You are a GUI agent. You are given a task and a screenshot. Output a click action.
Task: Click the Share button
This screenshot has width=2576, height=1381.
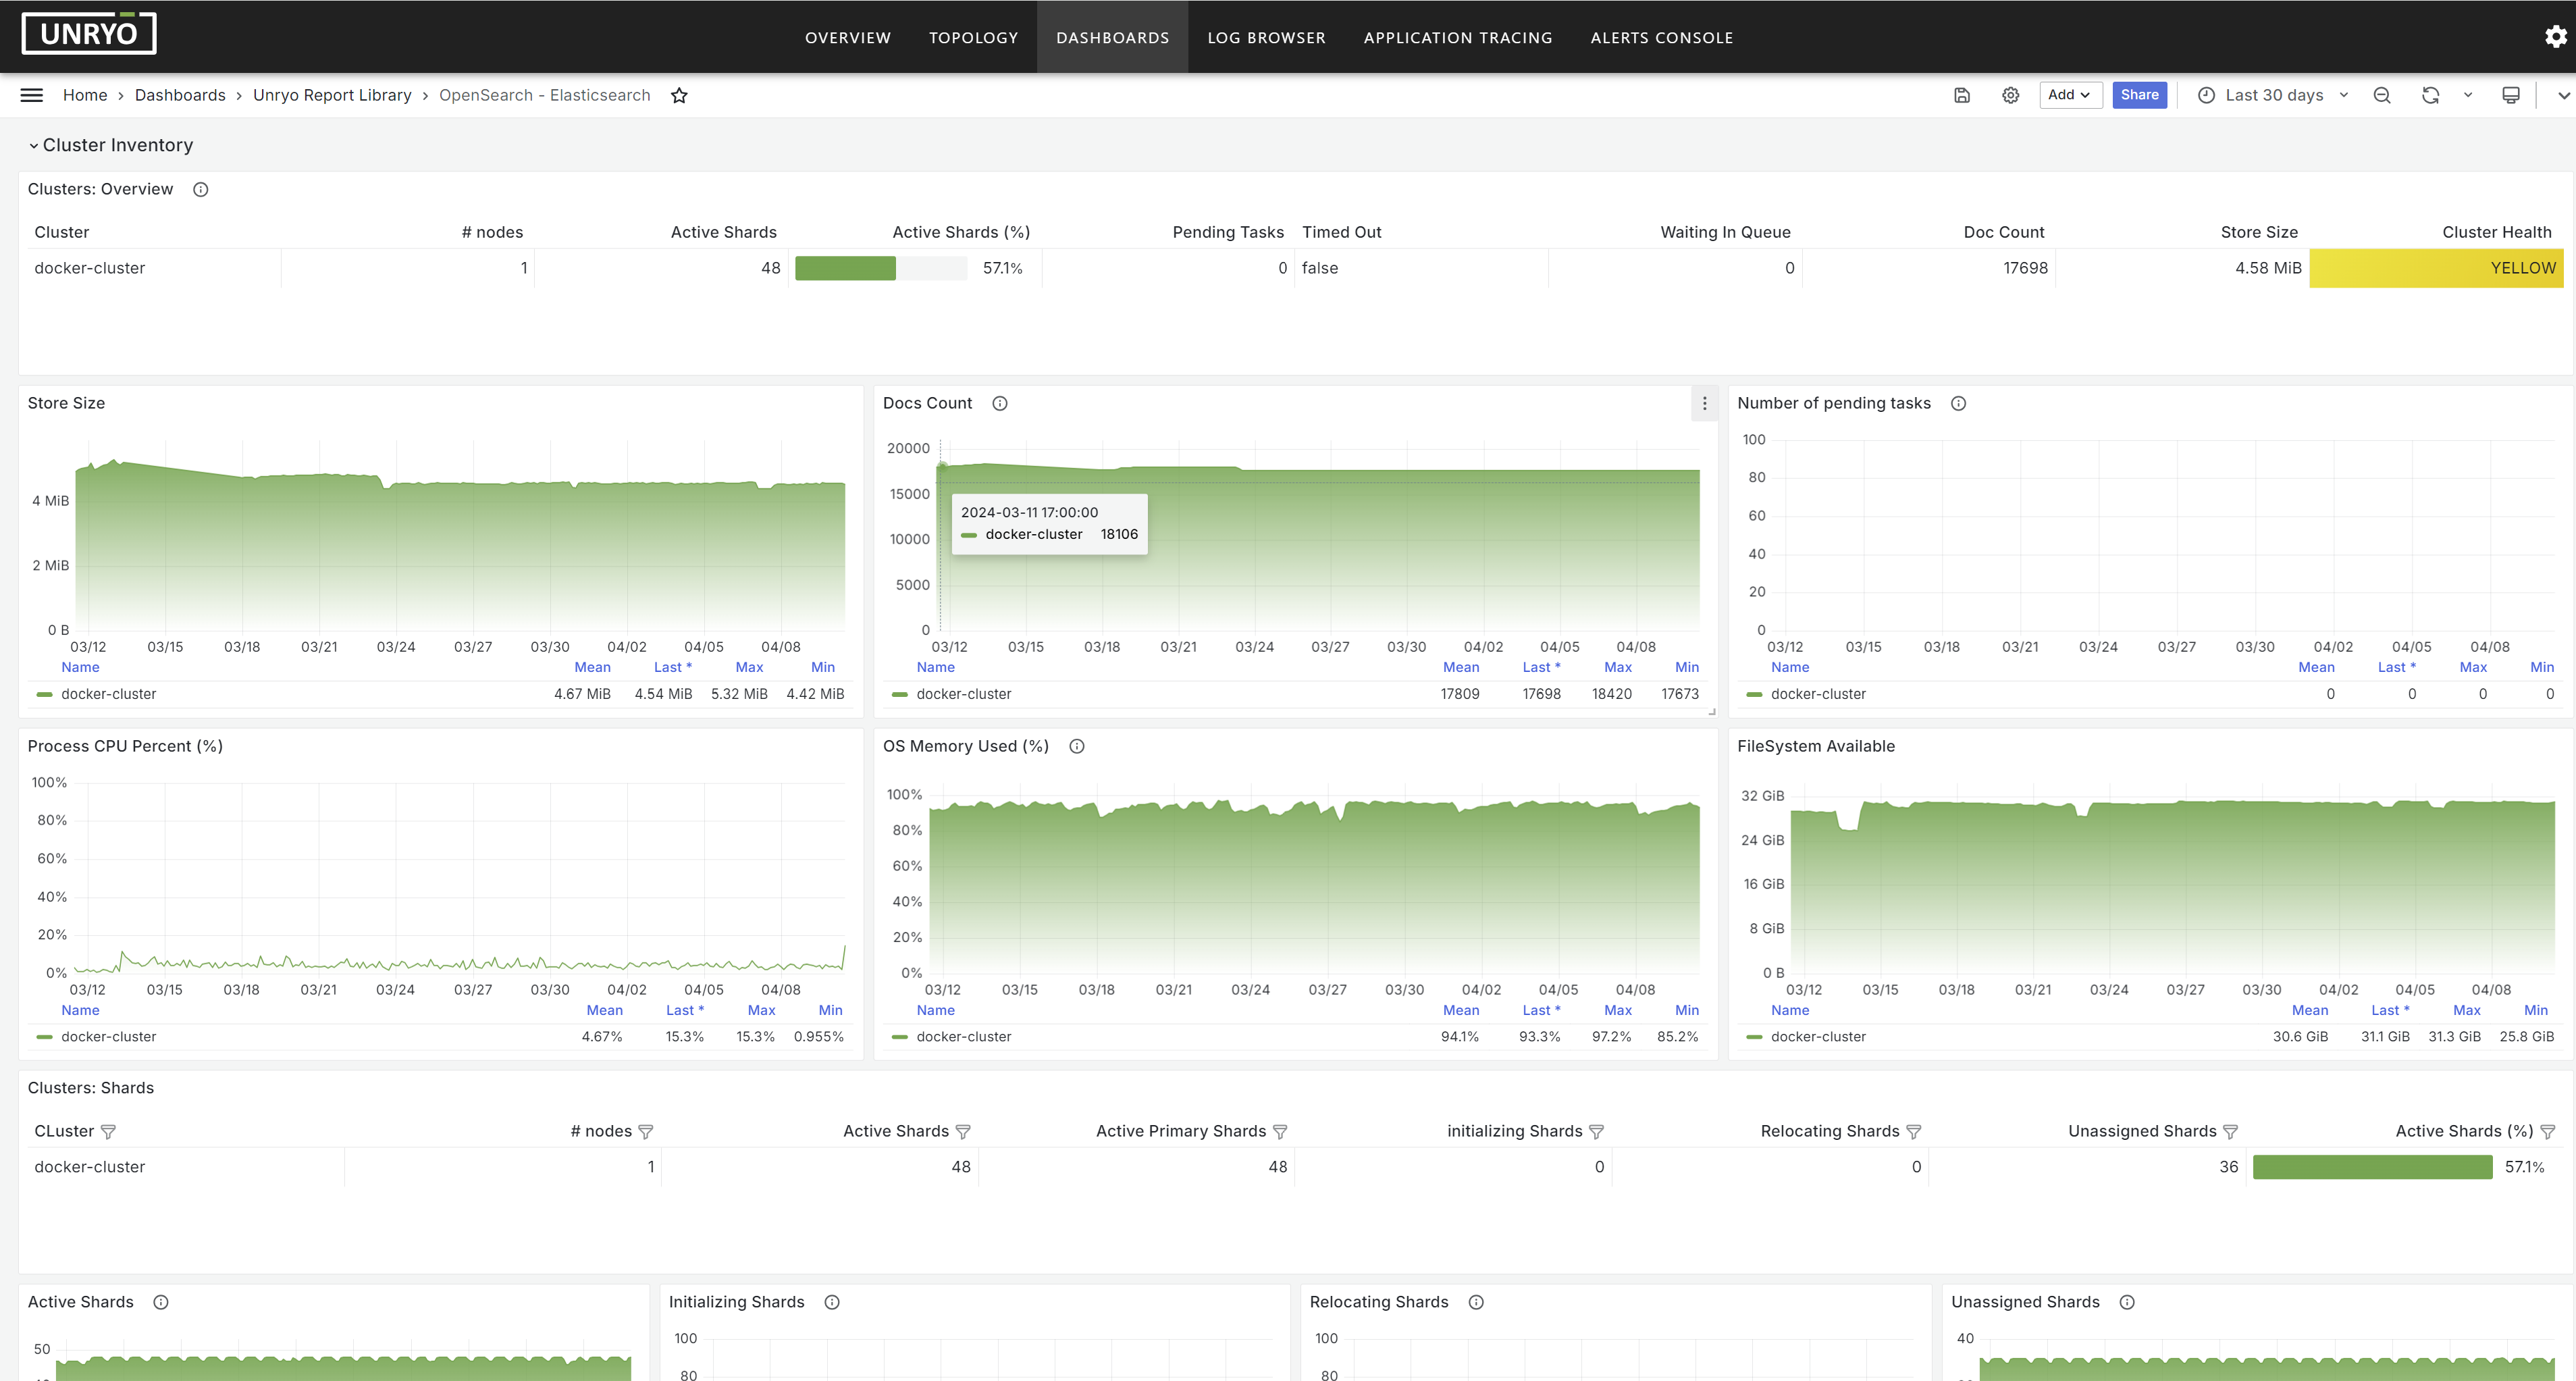point(2139,95)
